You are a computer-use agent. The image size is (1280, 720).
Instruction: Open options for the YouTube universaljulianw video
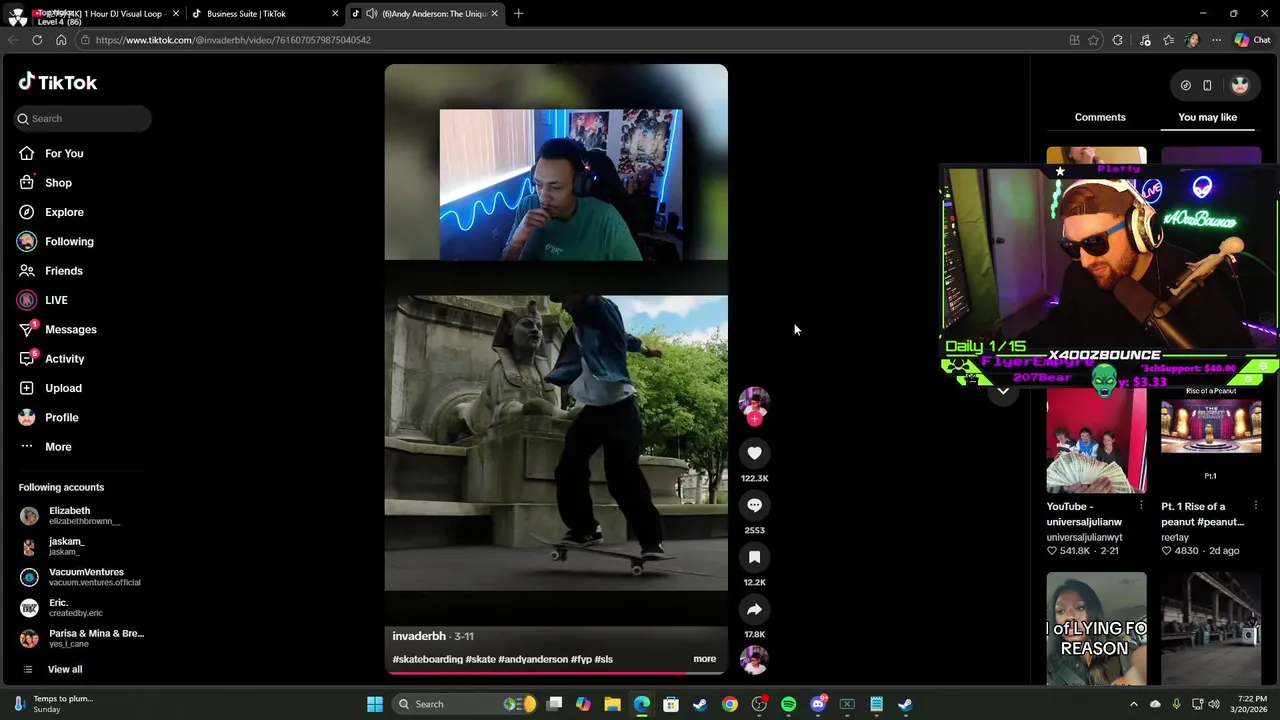pyautogui.click(x=1141, y=506)
